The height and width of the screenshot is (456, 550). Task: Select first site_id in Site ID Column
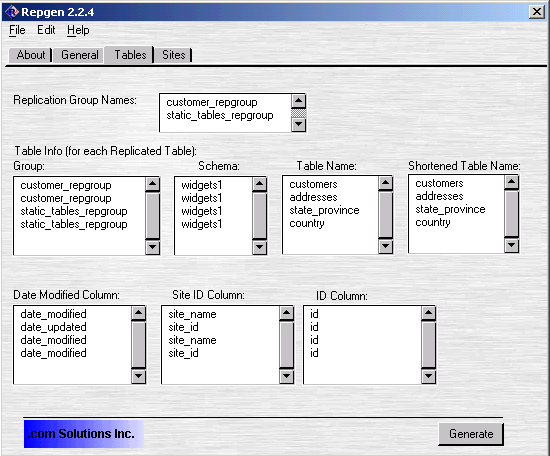[183, 327]
